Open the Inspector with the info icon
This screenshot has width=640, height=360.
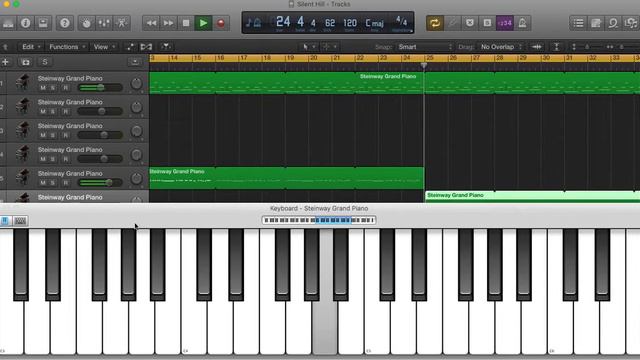[x=25, y=23]
